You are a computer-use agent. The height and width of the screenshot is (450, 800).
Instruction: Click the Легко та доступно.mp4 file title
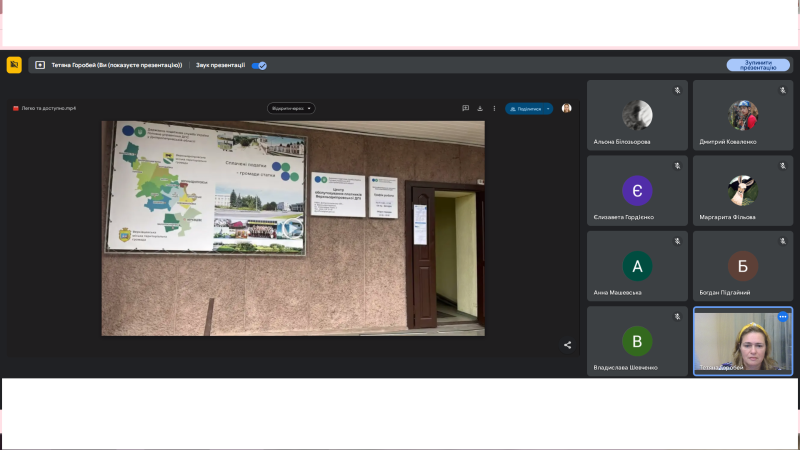pos(47,108)
